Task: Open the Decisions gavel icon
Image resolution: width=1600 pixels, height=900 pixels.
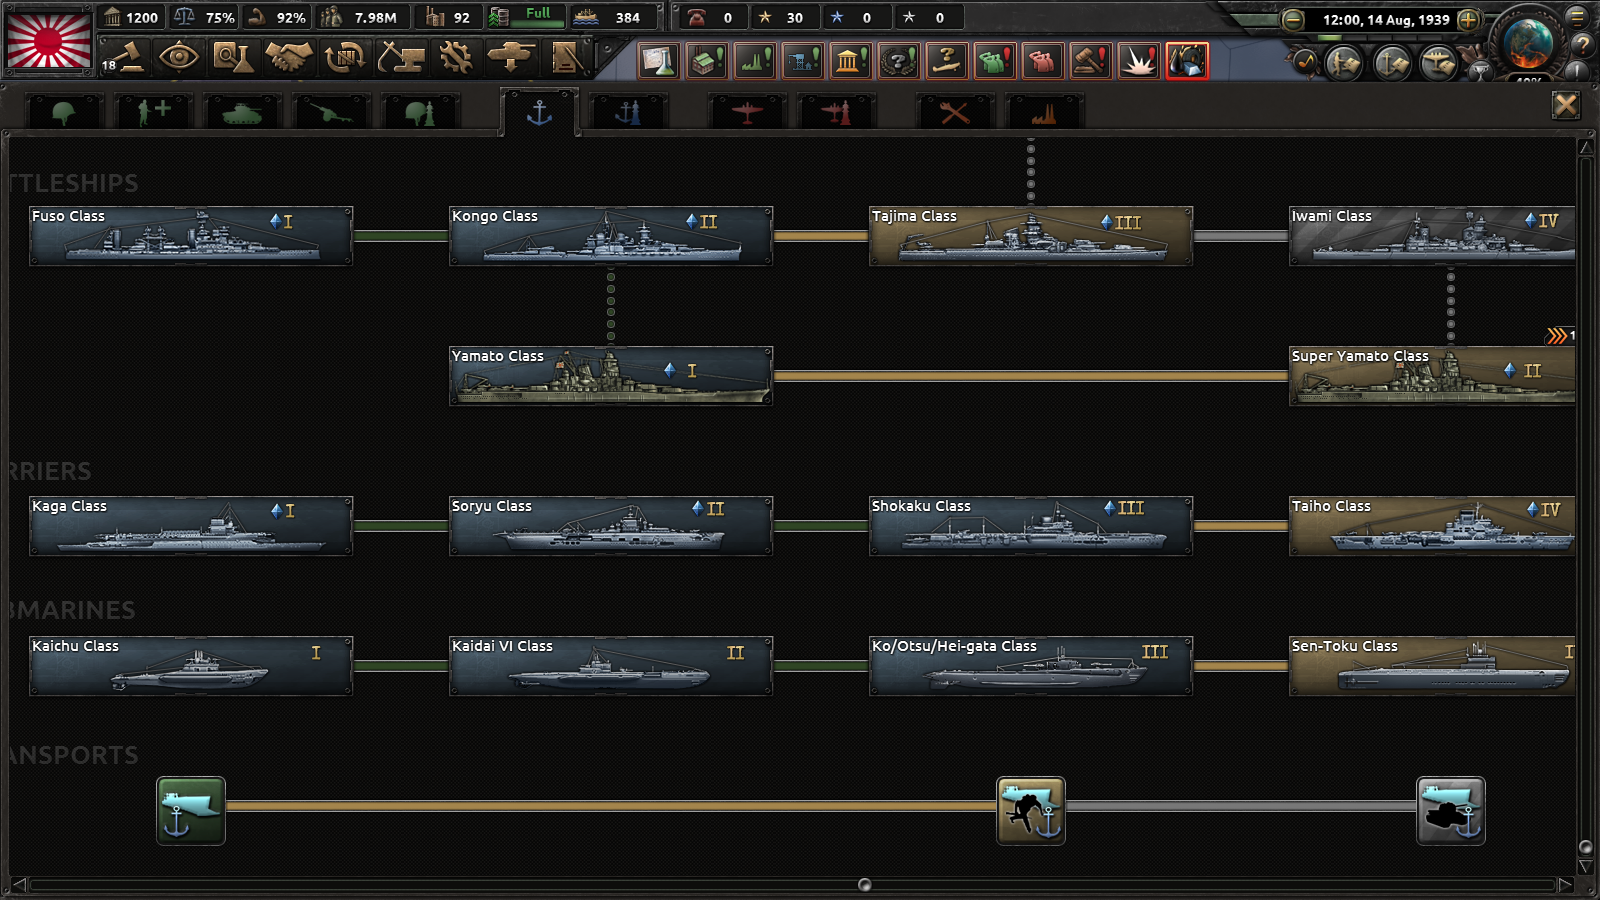Action: (123, 58)
